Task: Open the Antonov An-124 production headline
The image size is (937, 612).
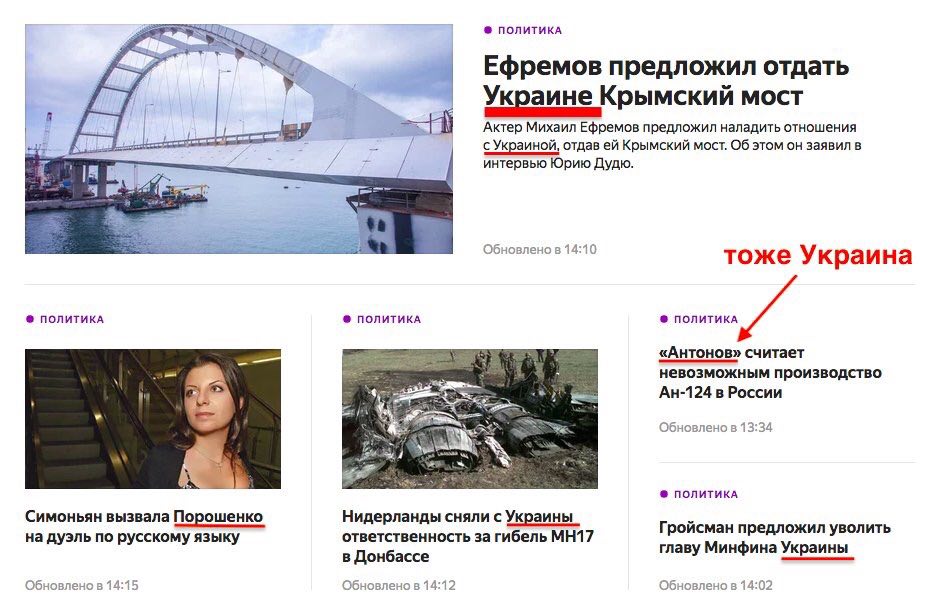Action: pos(770,372)
